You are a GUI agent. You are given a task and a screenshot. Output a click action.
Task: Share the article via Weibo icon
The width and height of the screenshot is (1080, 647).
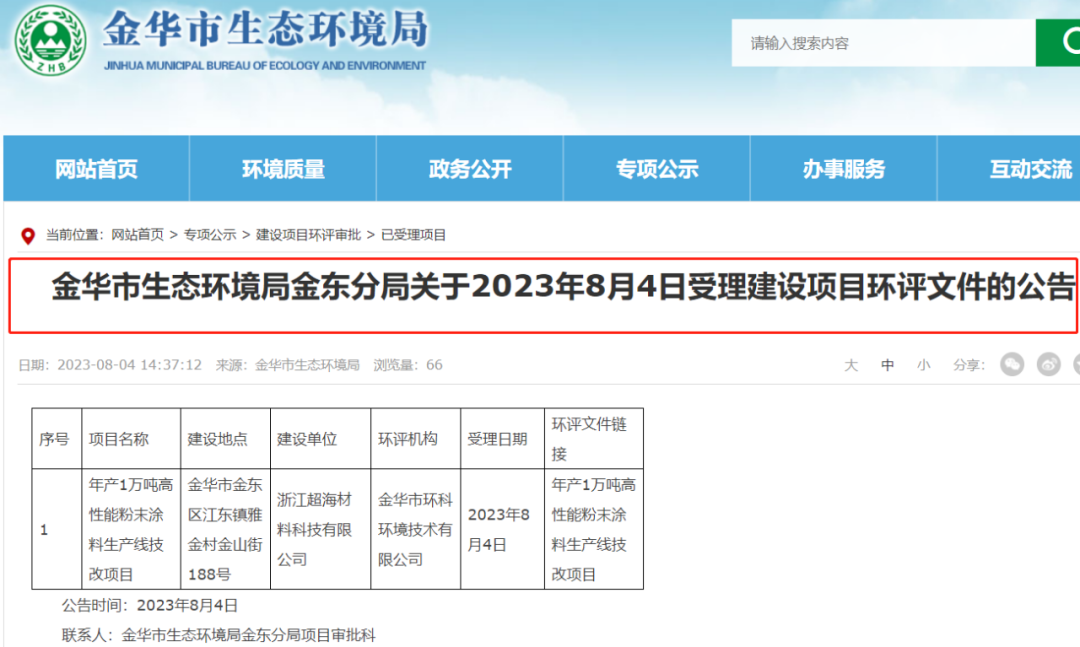pyautogui.click(x=1048, y=365)
